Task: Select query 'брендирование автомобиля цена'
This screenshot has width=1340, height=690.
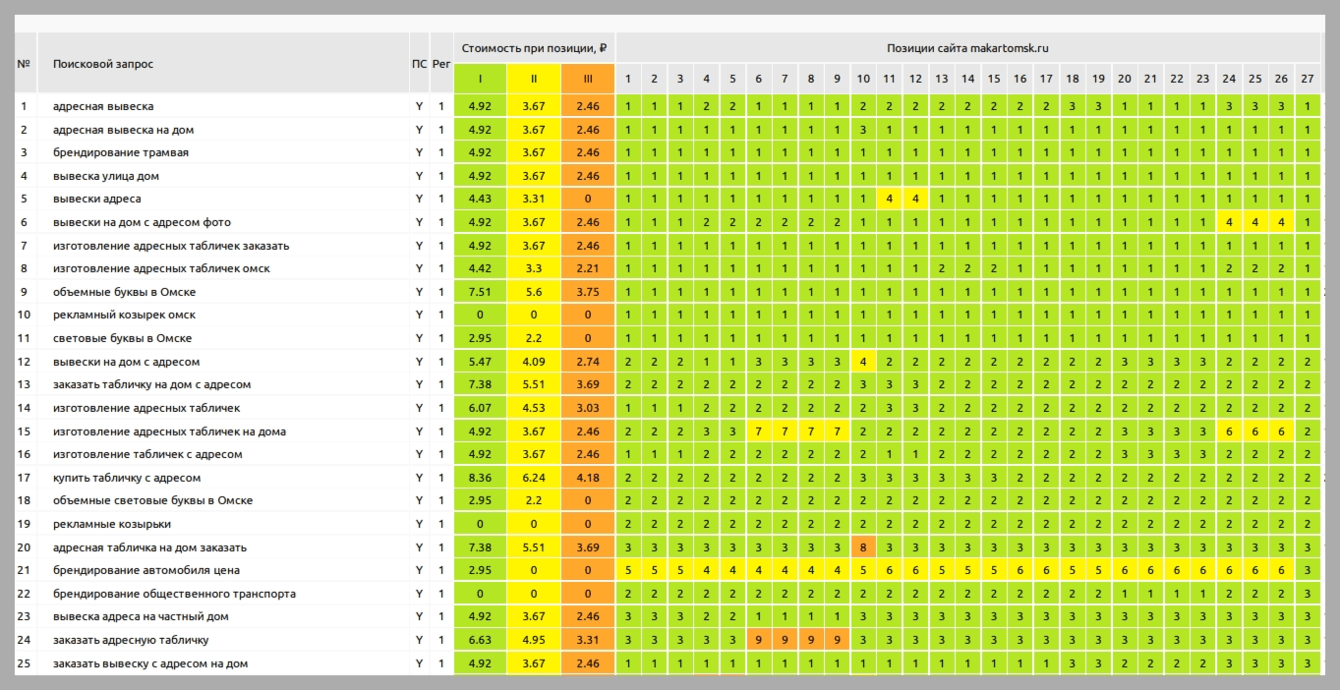Action: click(146, 571)
